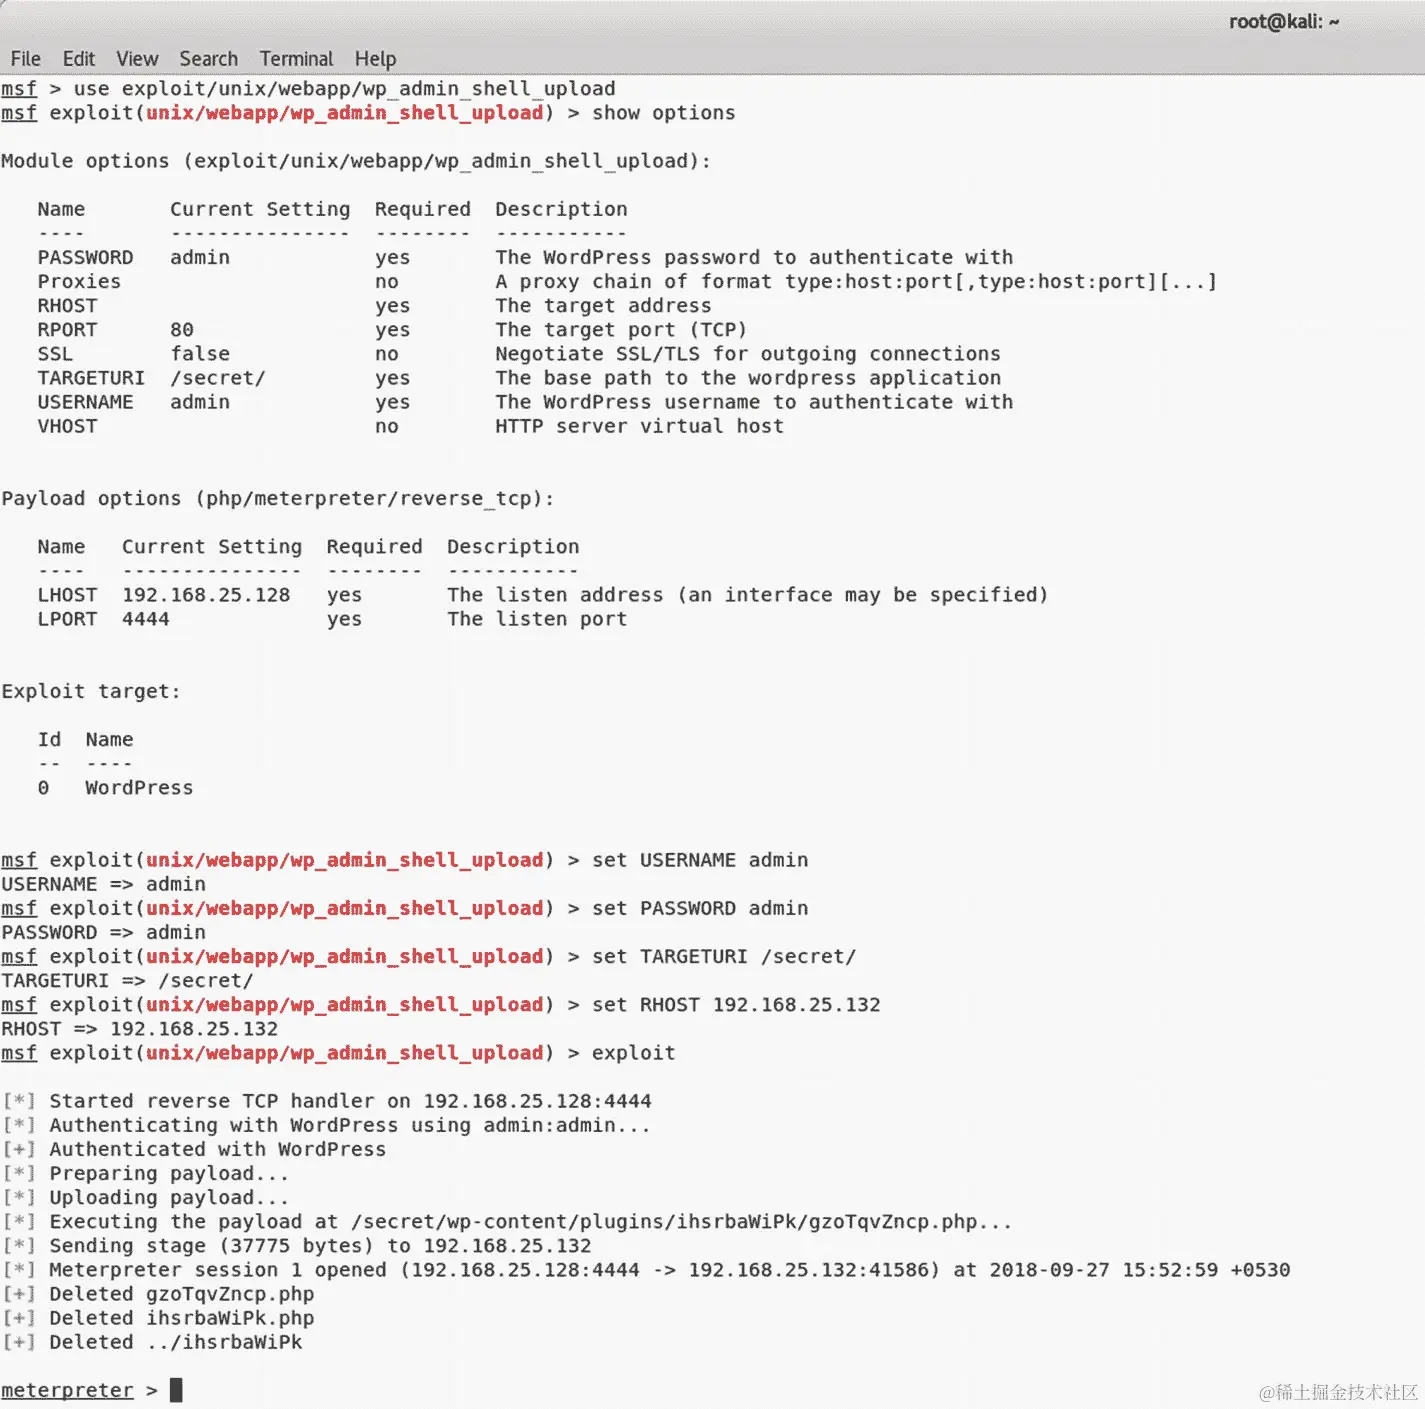Click 'Deleted gzoTqvZncp.php' line
Screen dimensions: 1425x1409
point(158,1294)
